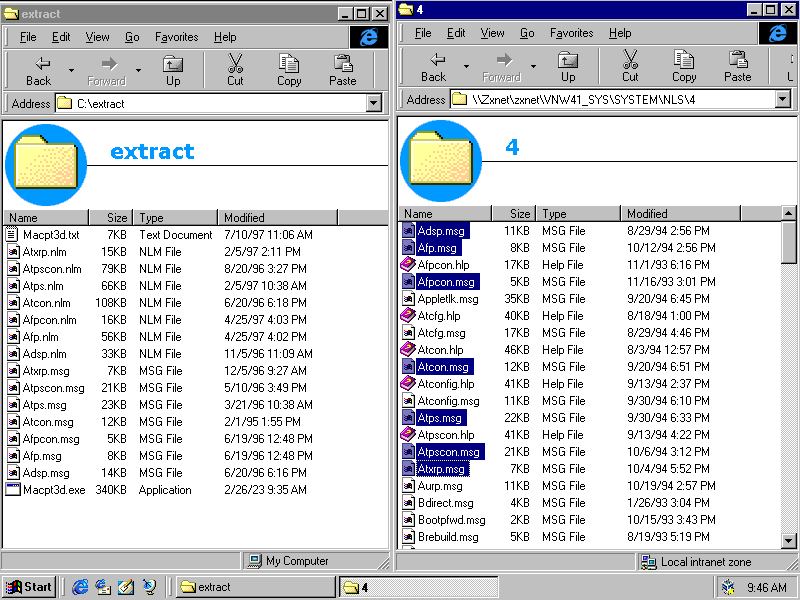Select Macpt3d.exe application icon
Screen dimensions: 800x600
(x=12, y=490)
